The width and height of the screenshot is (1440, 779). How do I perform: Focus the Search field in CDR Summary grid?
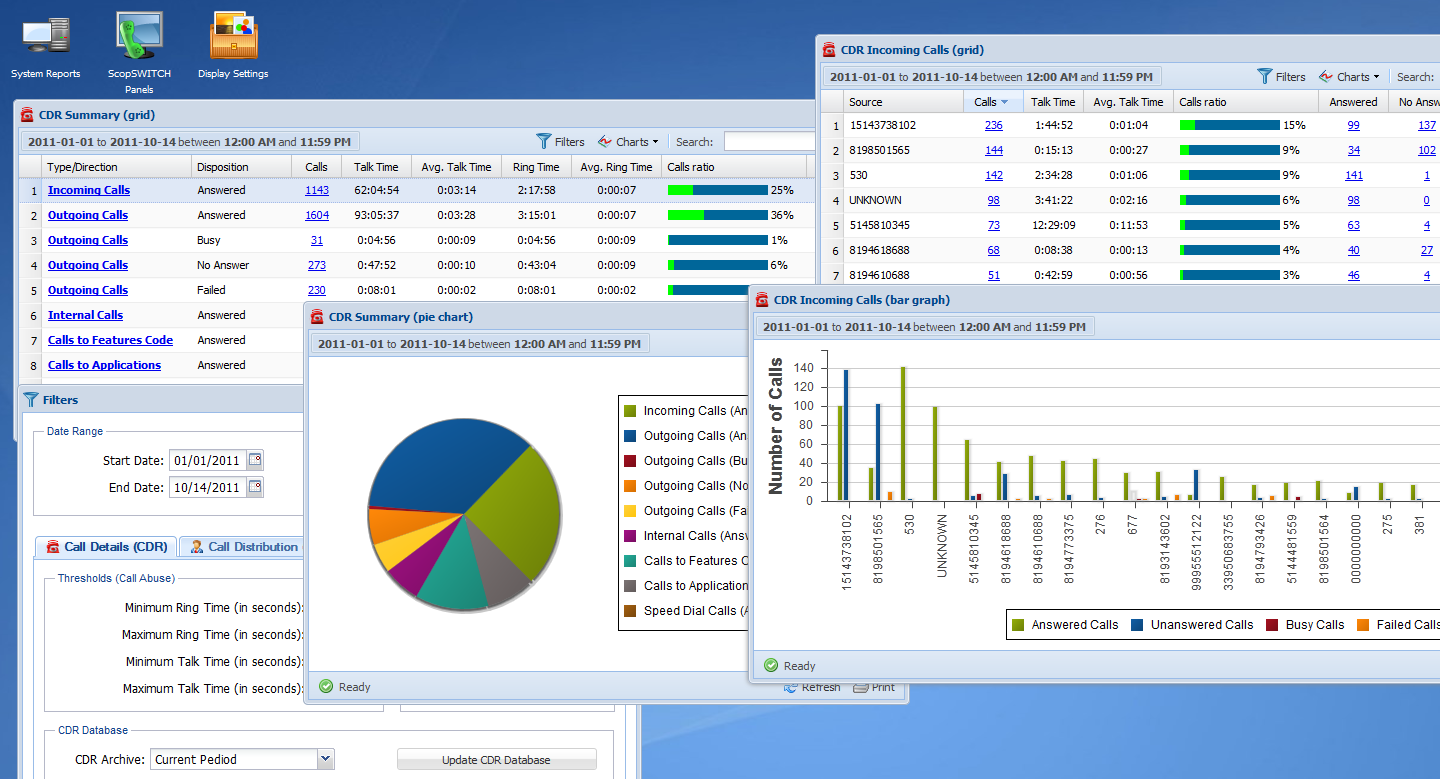(x=769, y=142)
